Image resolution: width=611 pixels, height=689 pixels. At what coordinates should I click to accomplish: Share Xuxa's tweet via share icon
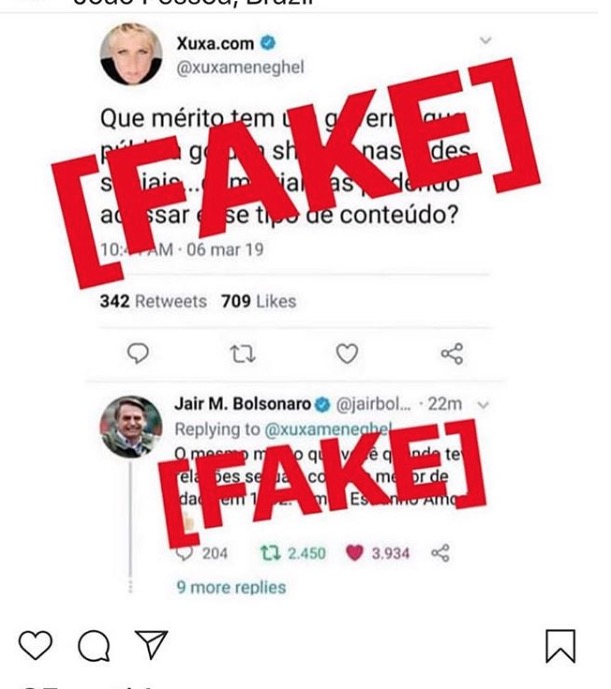pyautogui.click(x=452, y=354)
